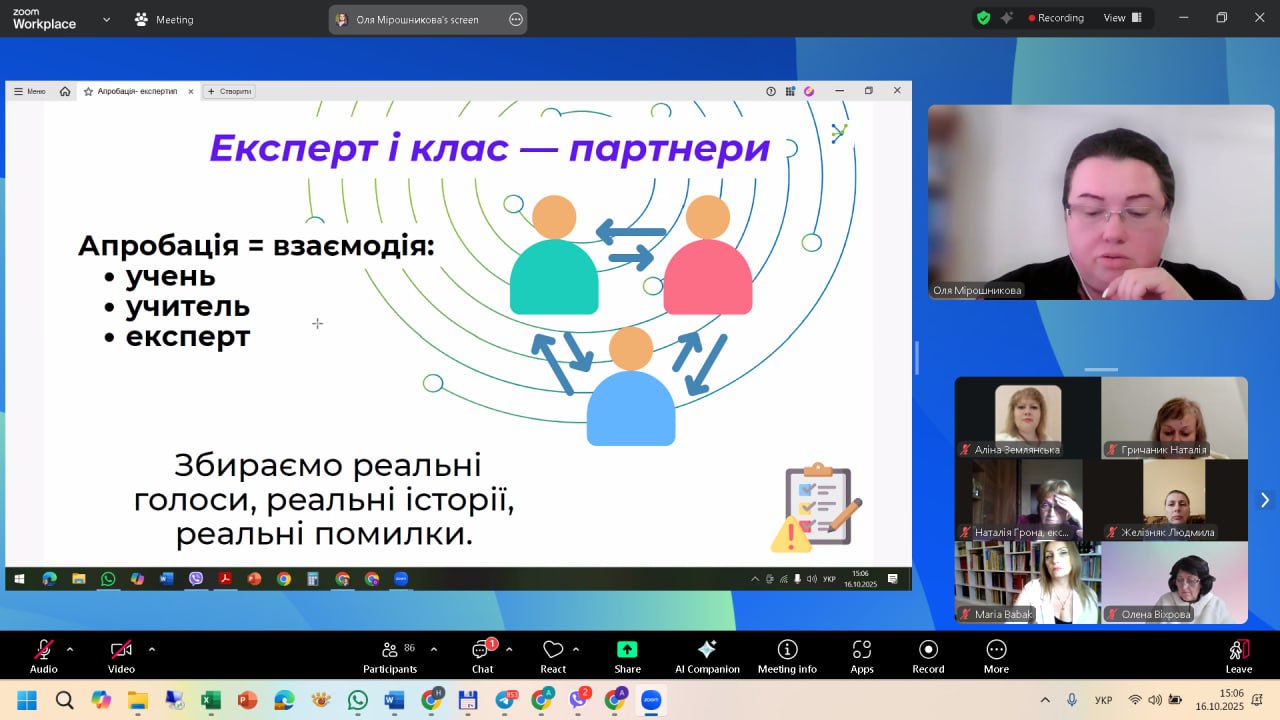Open WhatsApp from the Windows taskbar
This screenshot has height=720, width=1280.
pos(358,700)
